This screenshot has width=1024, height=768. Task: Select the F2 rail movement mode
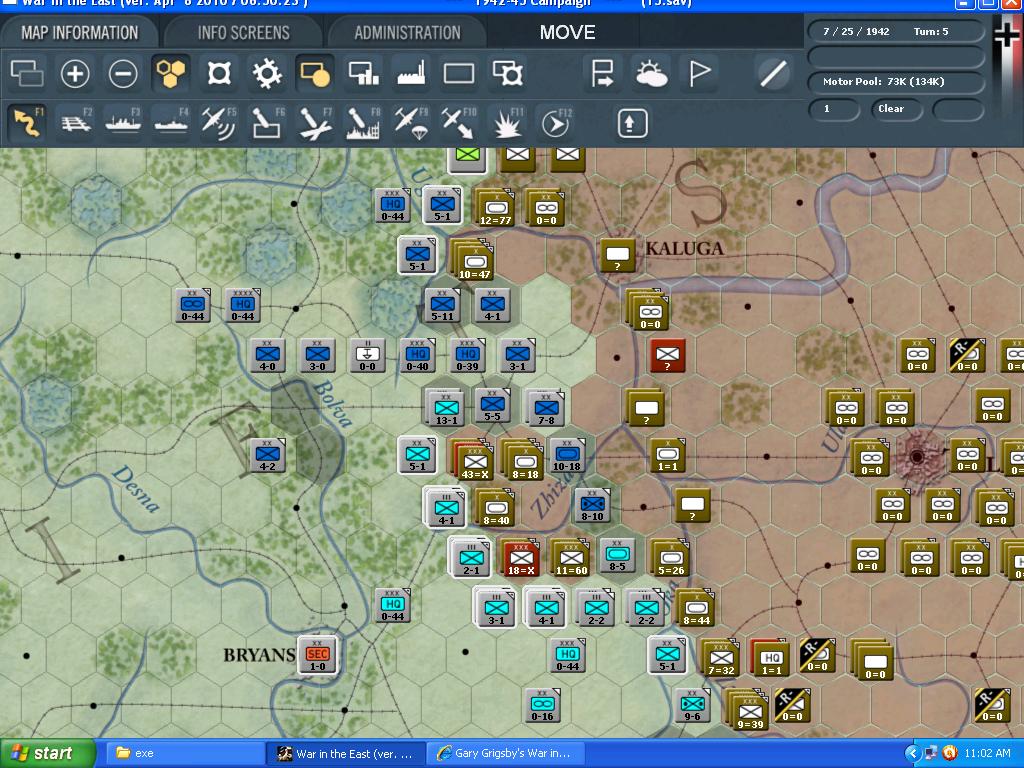coord(75,123)
